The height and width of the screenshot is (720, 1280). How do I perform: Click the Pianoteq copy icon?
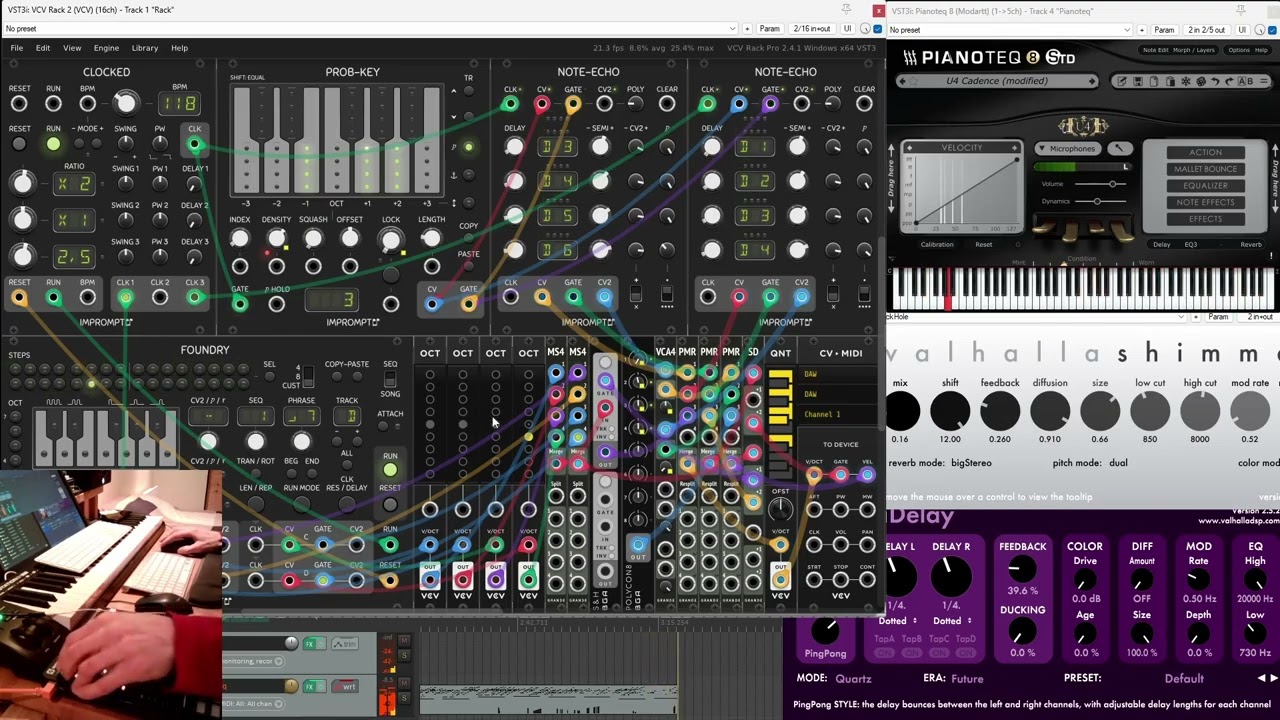click(x=1154, y=81)
